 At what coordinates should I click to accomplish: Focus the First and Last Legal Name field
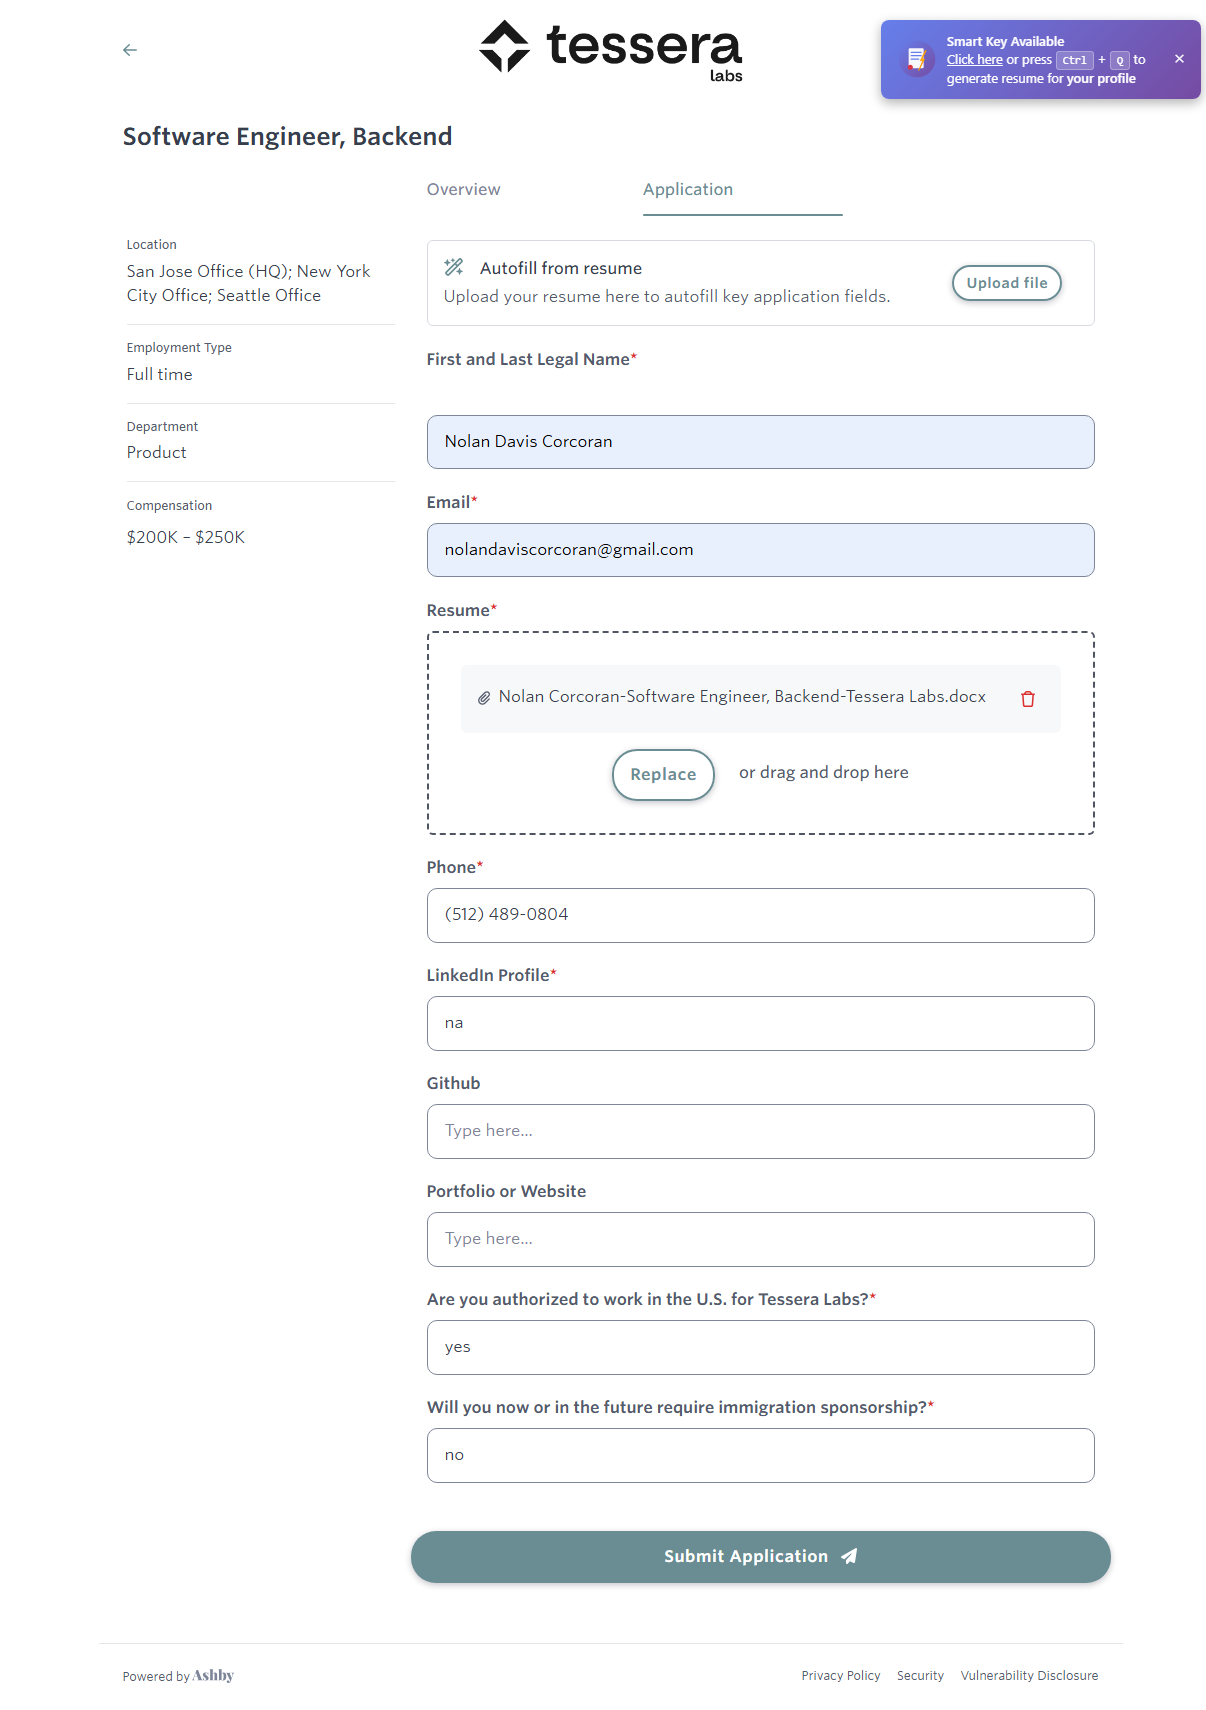(760, 442)
